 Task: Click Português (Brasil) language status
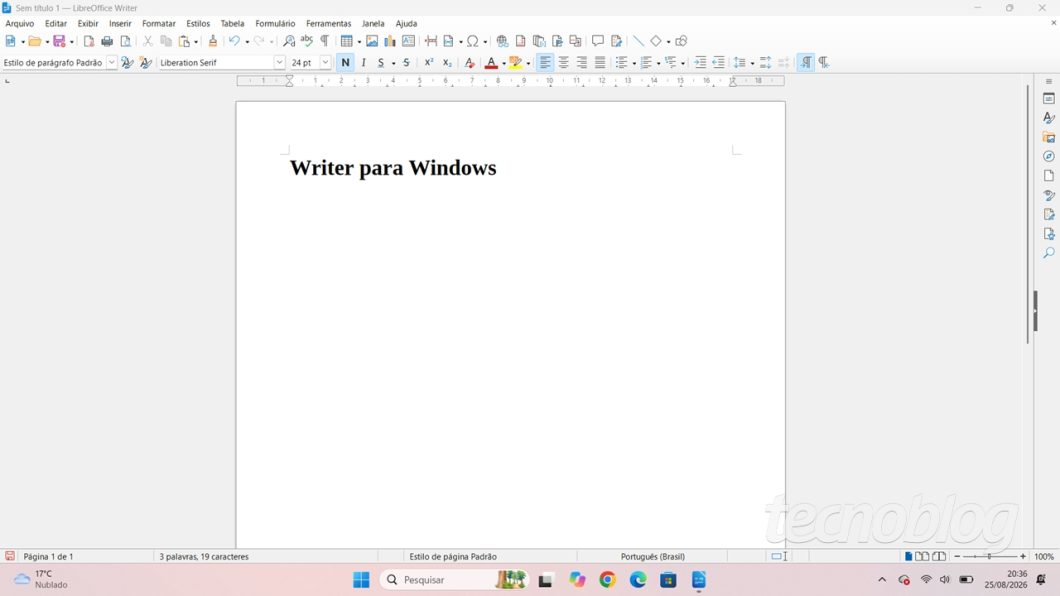(x=652, y=557)
